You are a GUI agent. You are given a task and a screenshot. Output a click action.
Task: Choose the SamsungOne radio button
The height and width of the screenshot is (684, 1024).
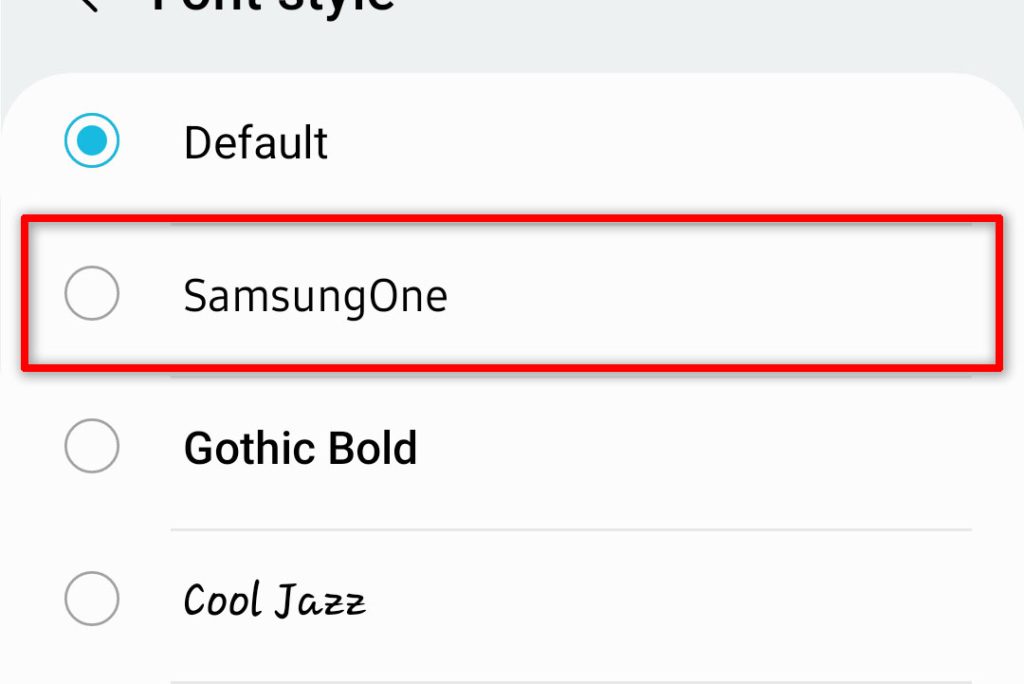[91, 293]
